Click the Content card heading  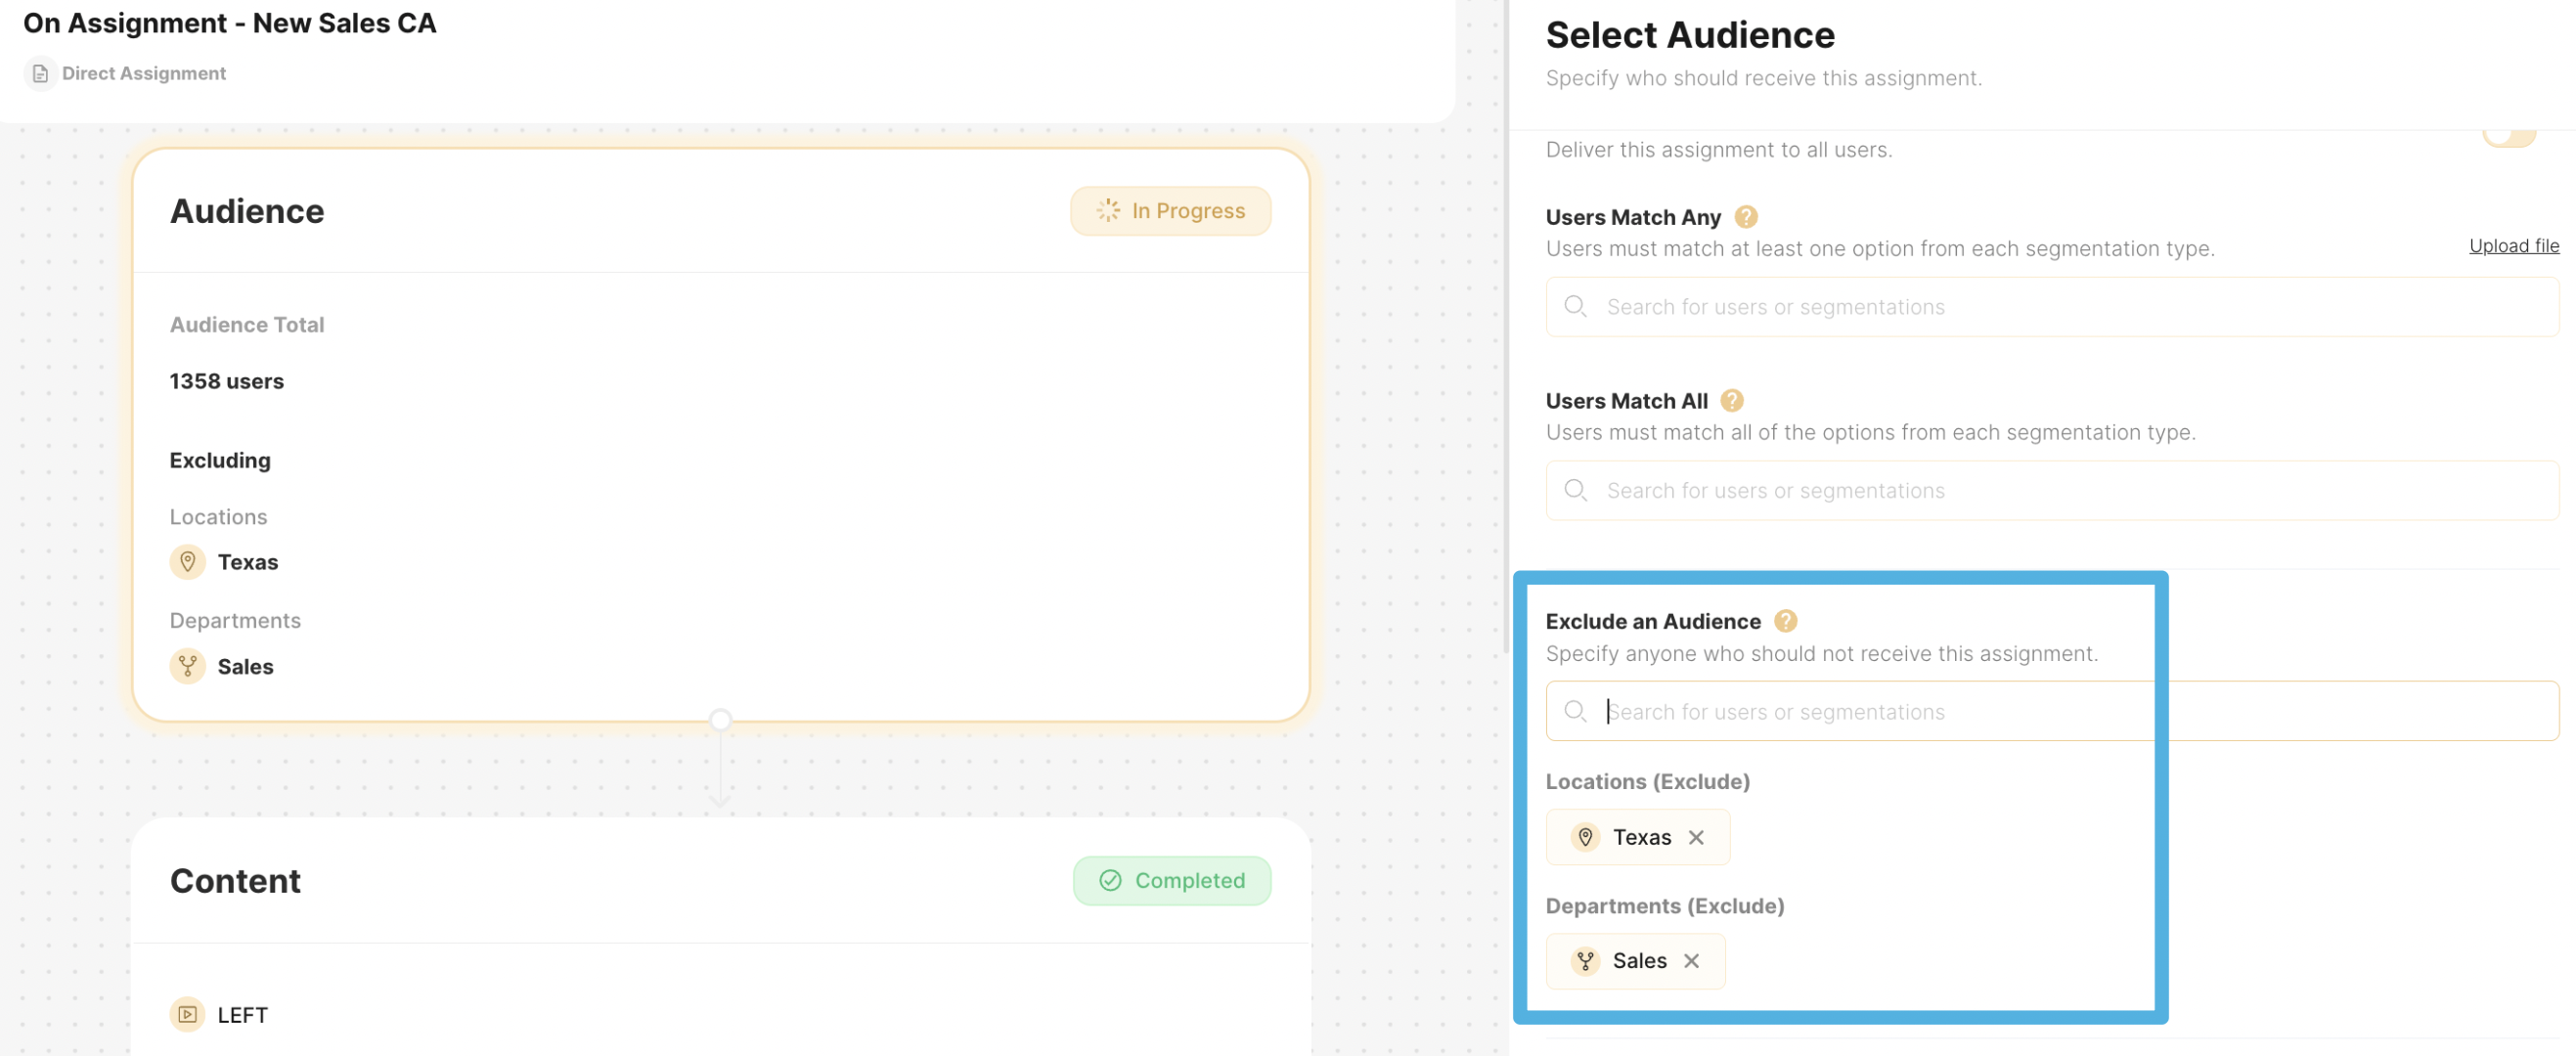point(235,881)
